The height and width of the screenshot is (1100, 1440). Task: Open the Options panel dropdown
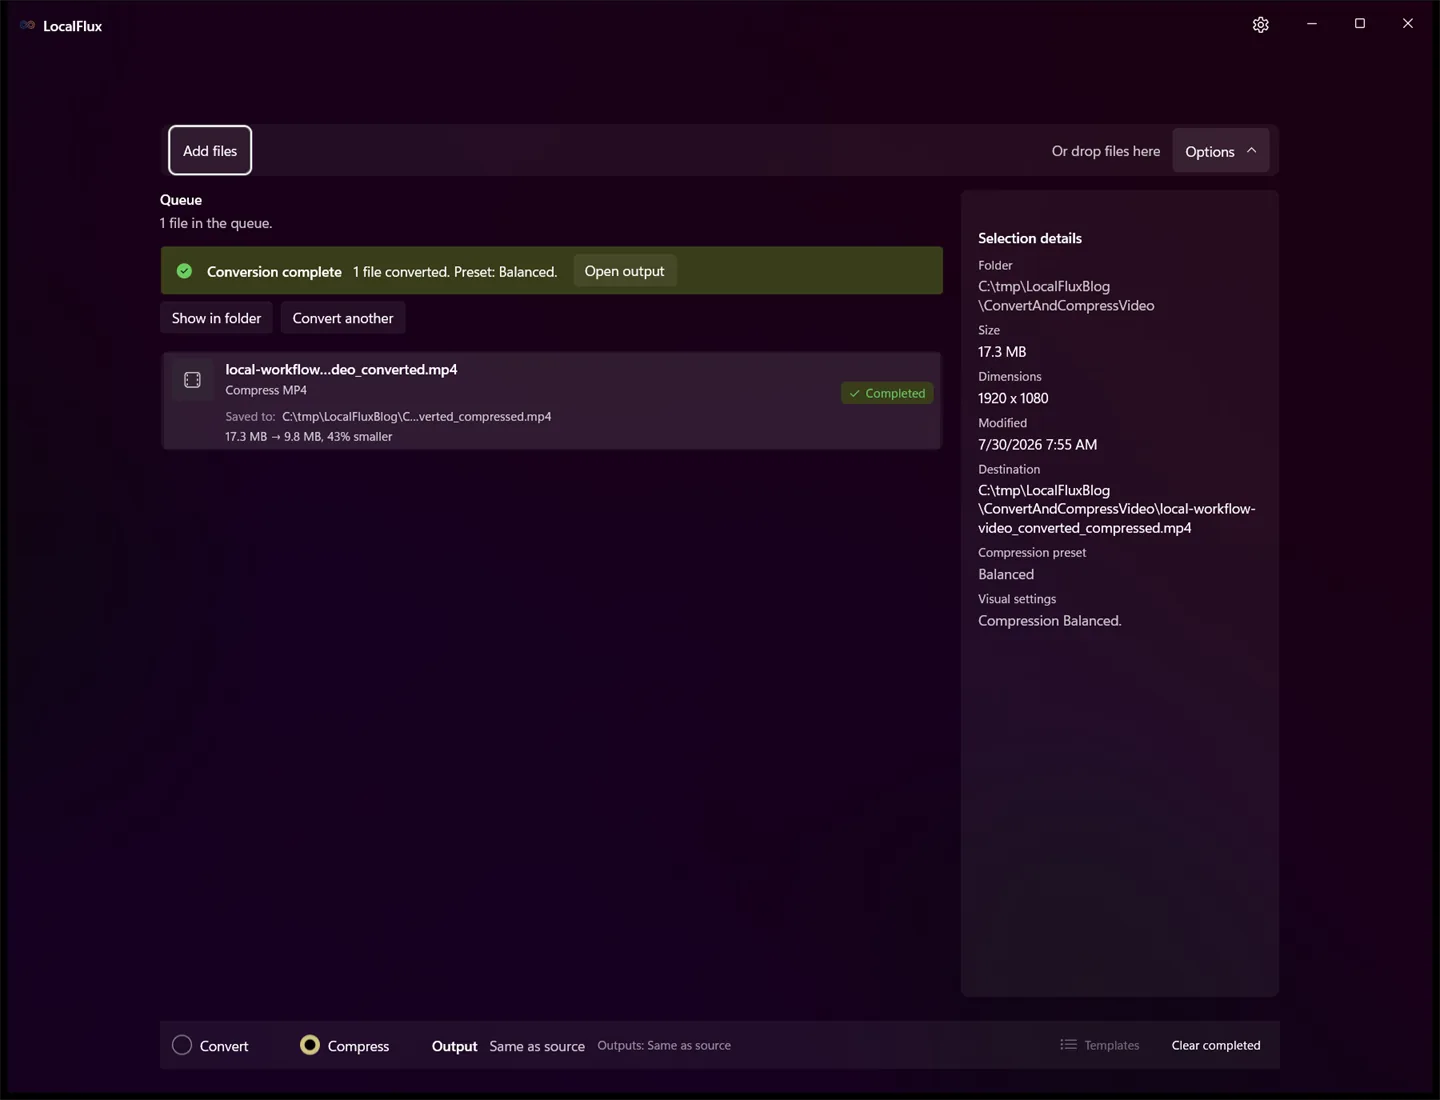(x=1220, y=151)
